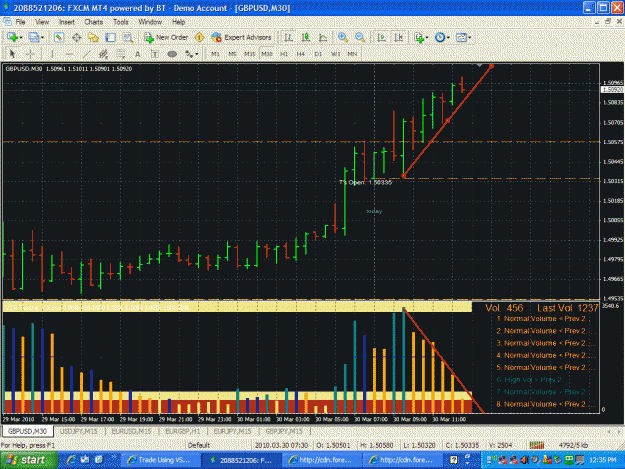Switch chart to line chart mode

tap(323, 37)
